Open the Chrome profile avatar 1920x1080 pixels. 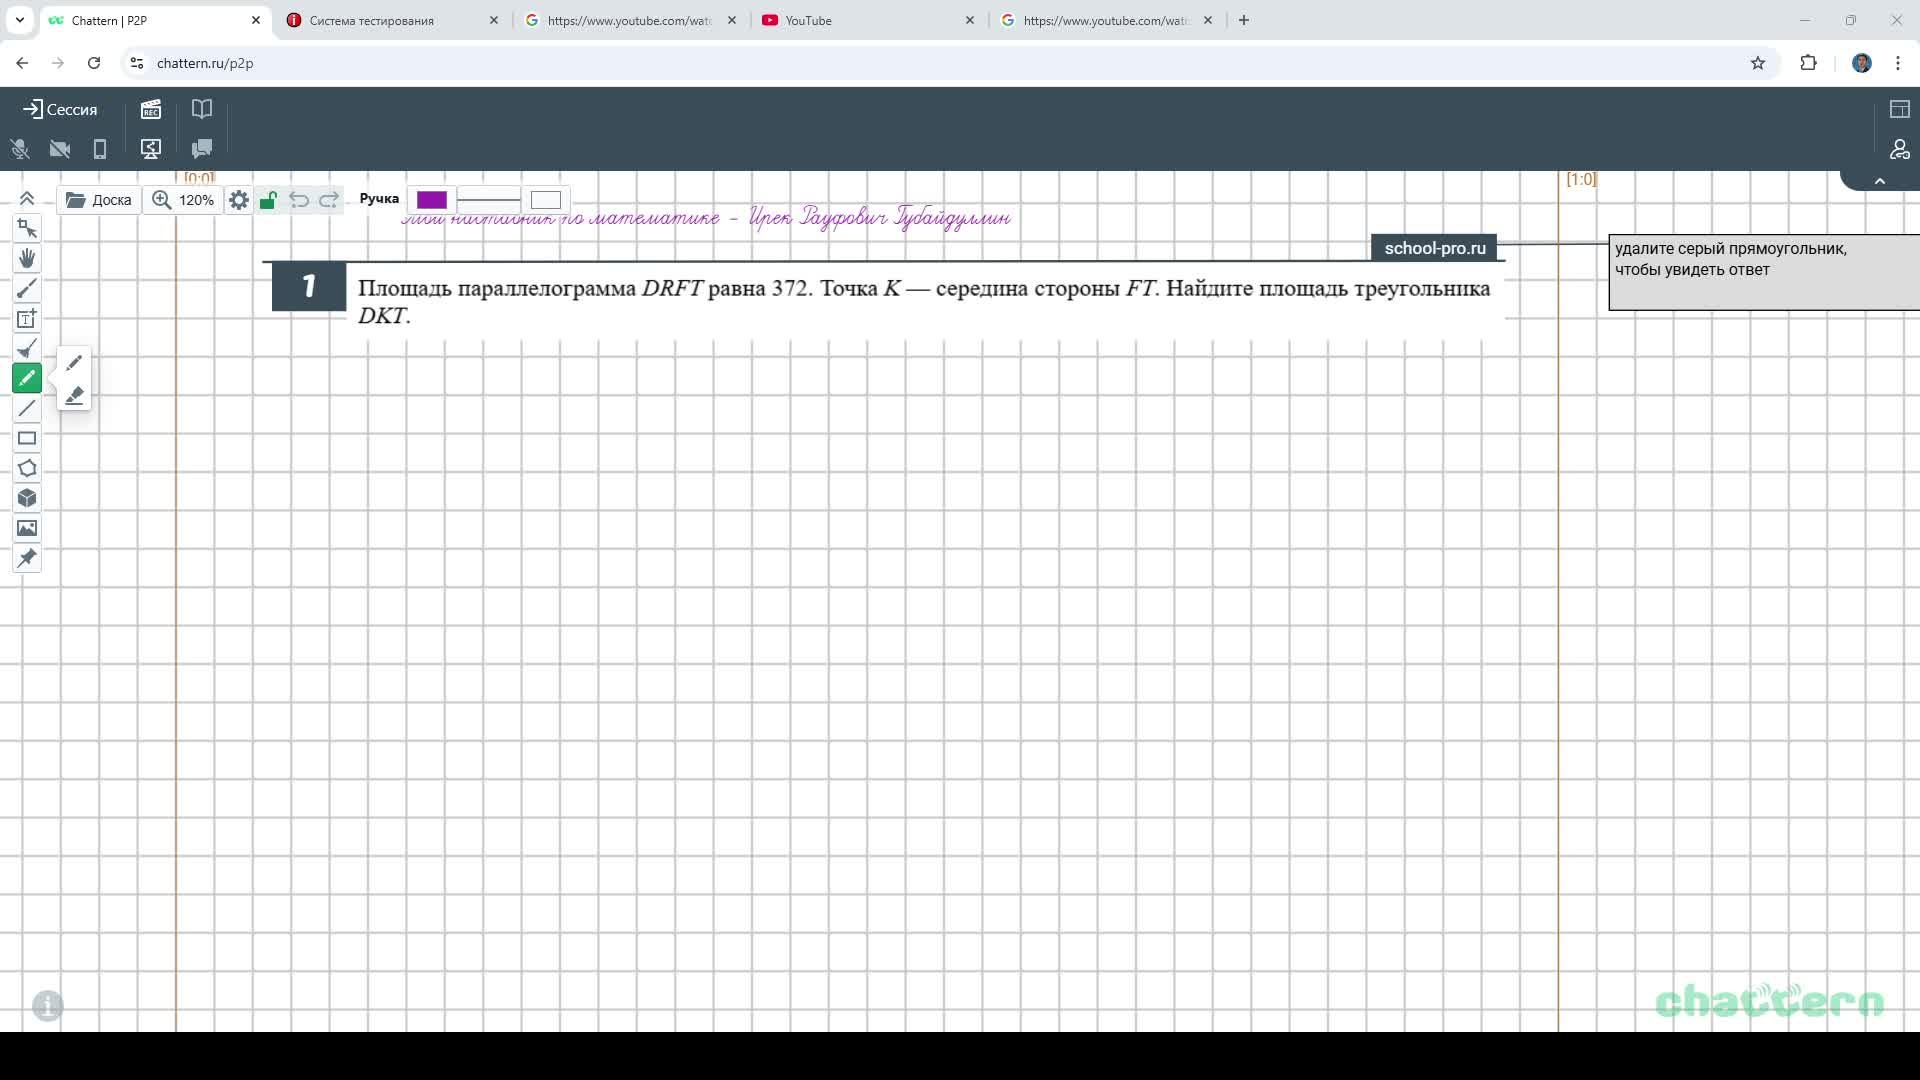point(1862,63)
